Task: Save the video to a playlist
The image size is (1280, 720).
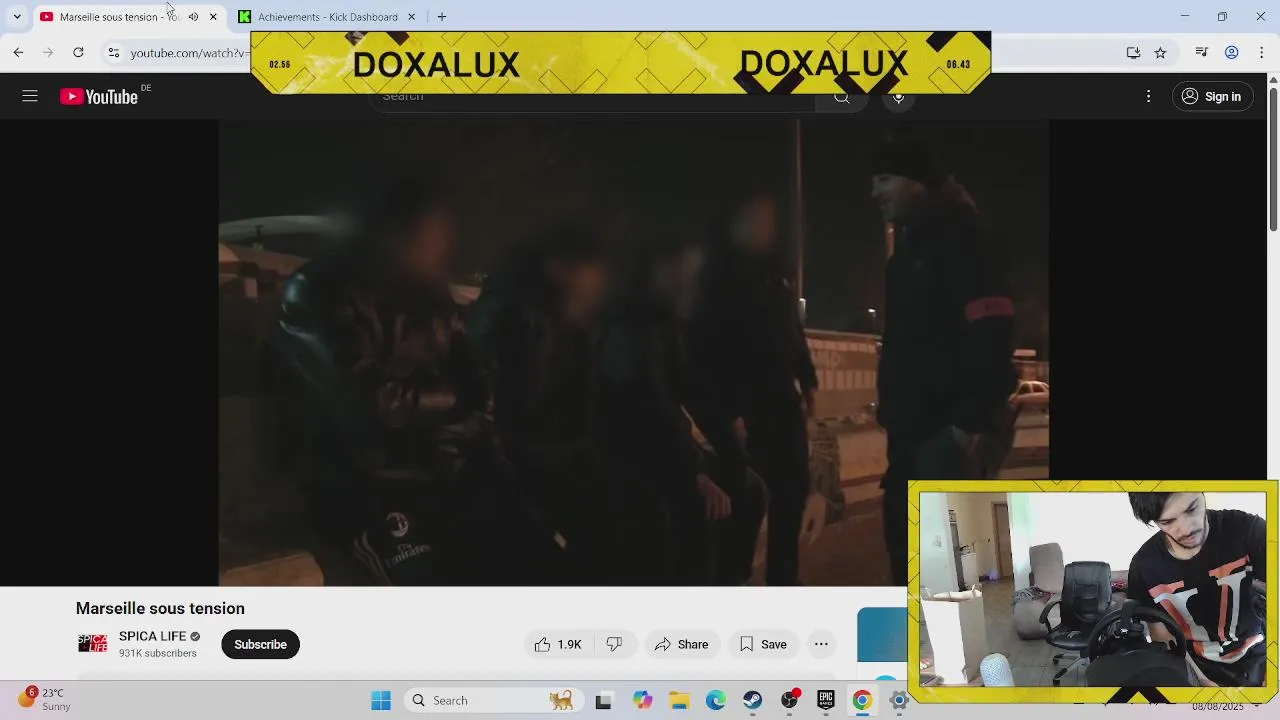Action: [763, 644]
